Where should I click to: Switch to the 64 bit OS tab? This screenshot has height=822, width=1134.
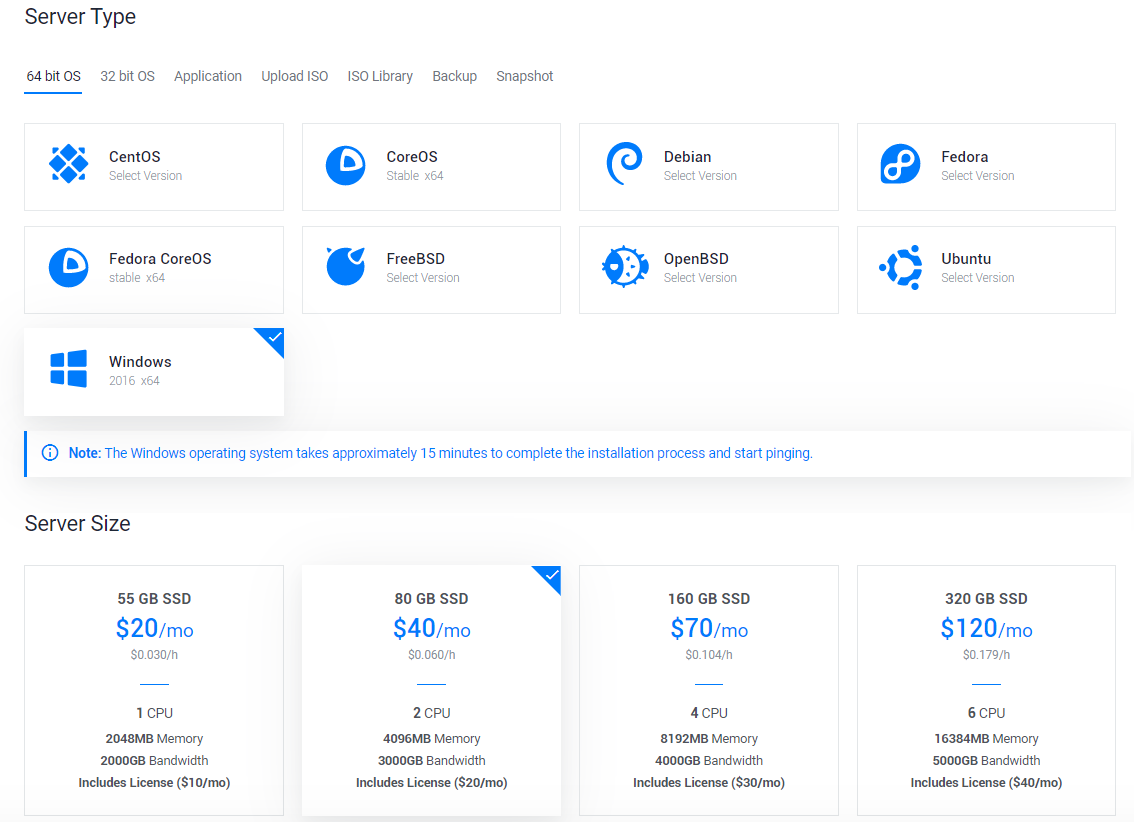(54, 77)
